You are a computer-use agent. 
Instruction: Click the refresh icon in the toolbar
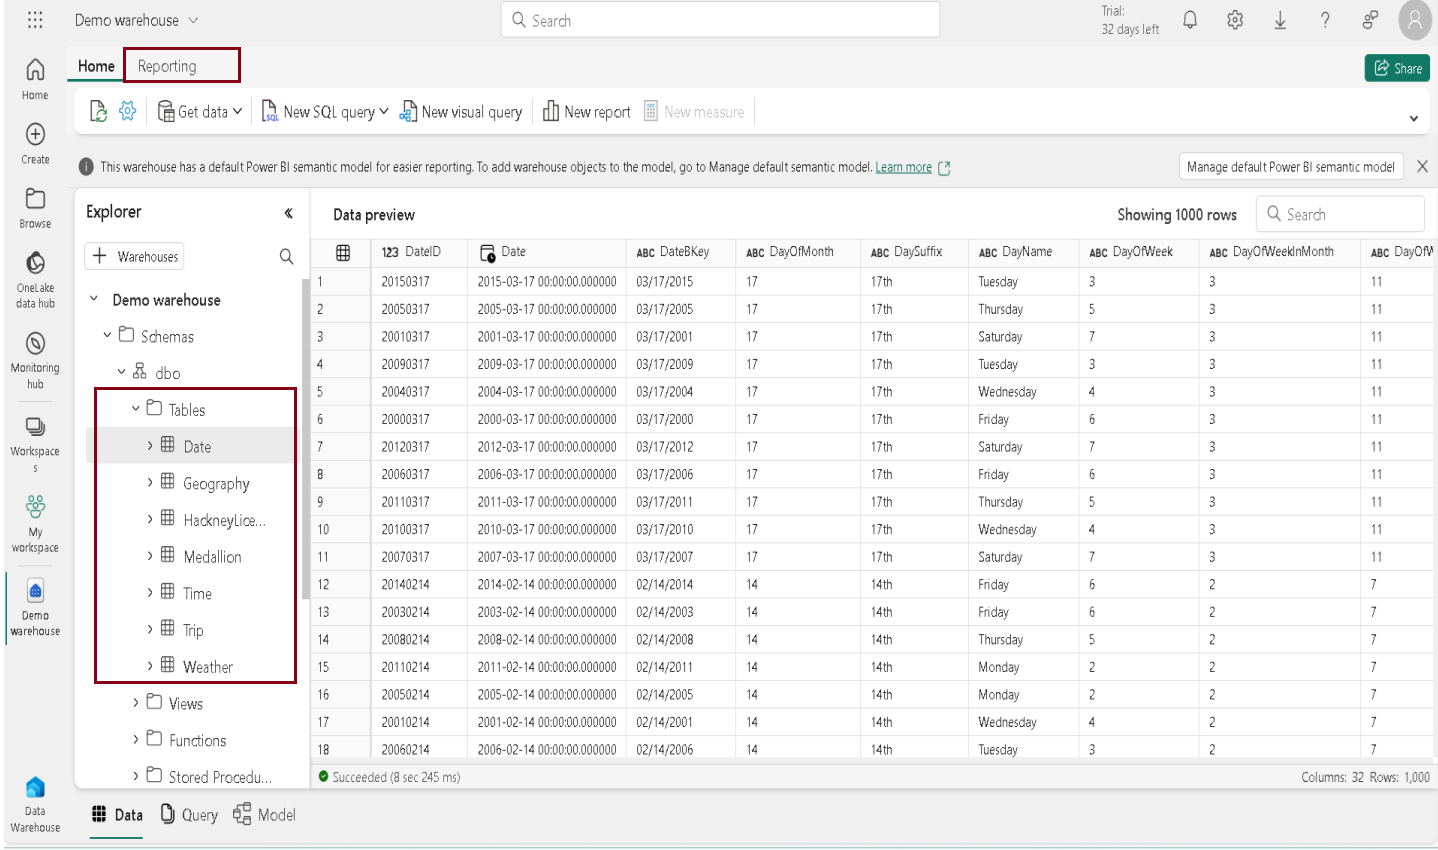click(x=98, y=112)
